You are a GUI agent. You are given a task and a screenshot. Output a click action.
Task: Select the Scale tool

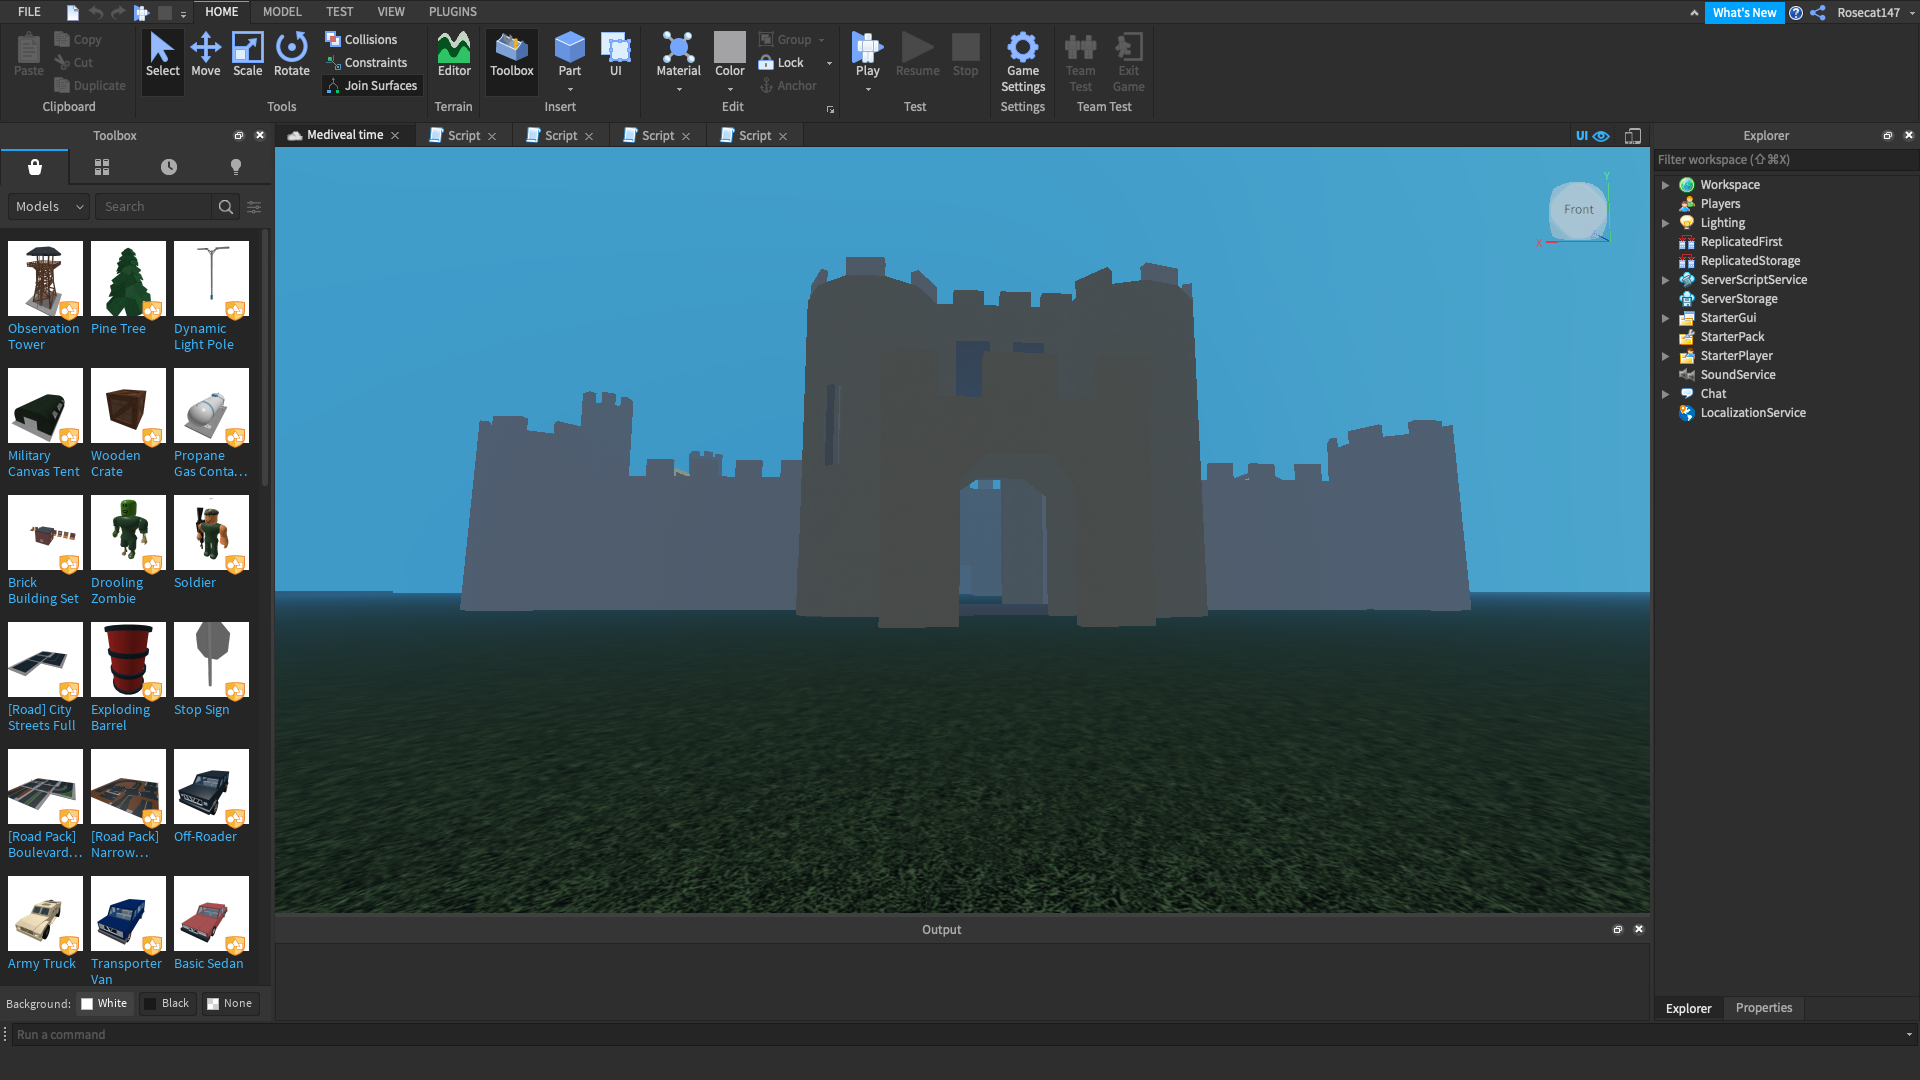pyautogui.click(x=247, y=54)
